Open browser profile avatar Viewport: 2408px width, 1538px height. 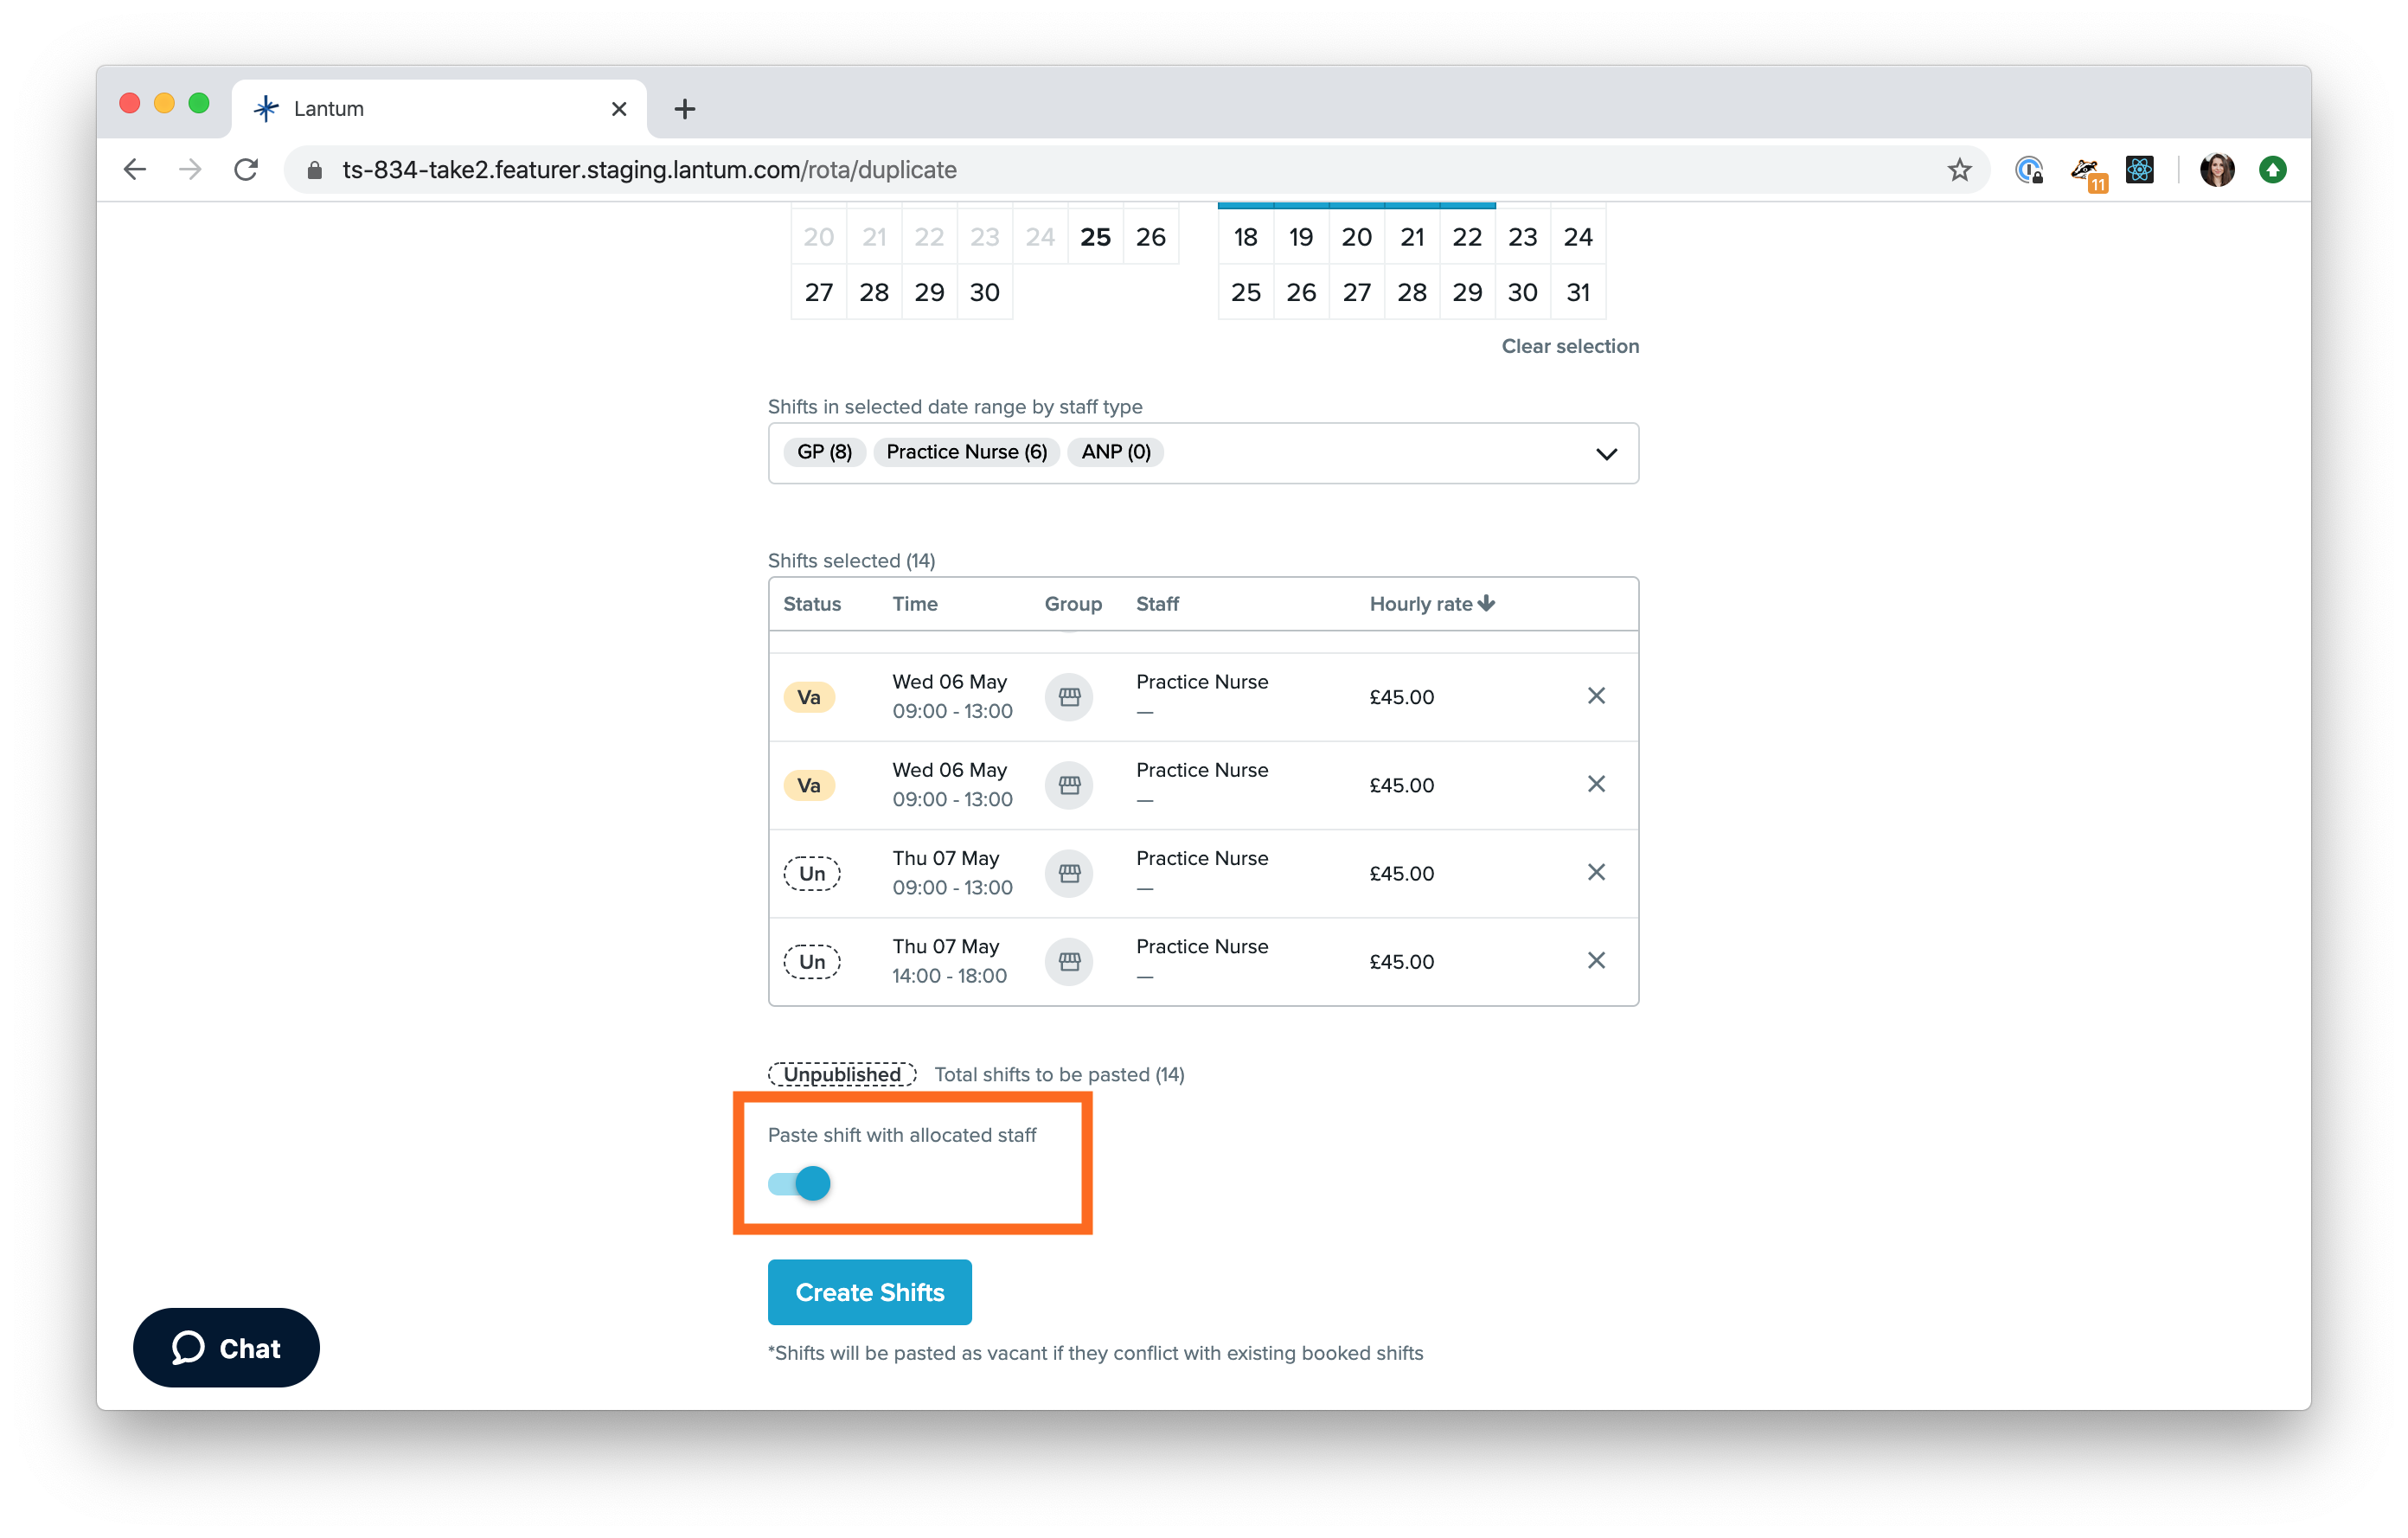[x=2217, y=170]
